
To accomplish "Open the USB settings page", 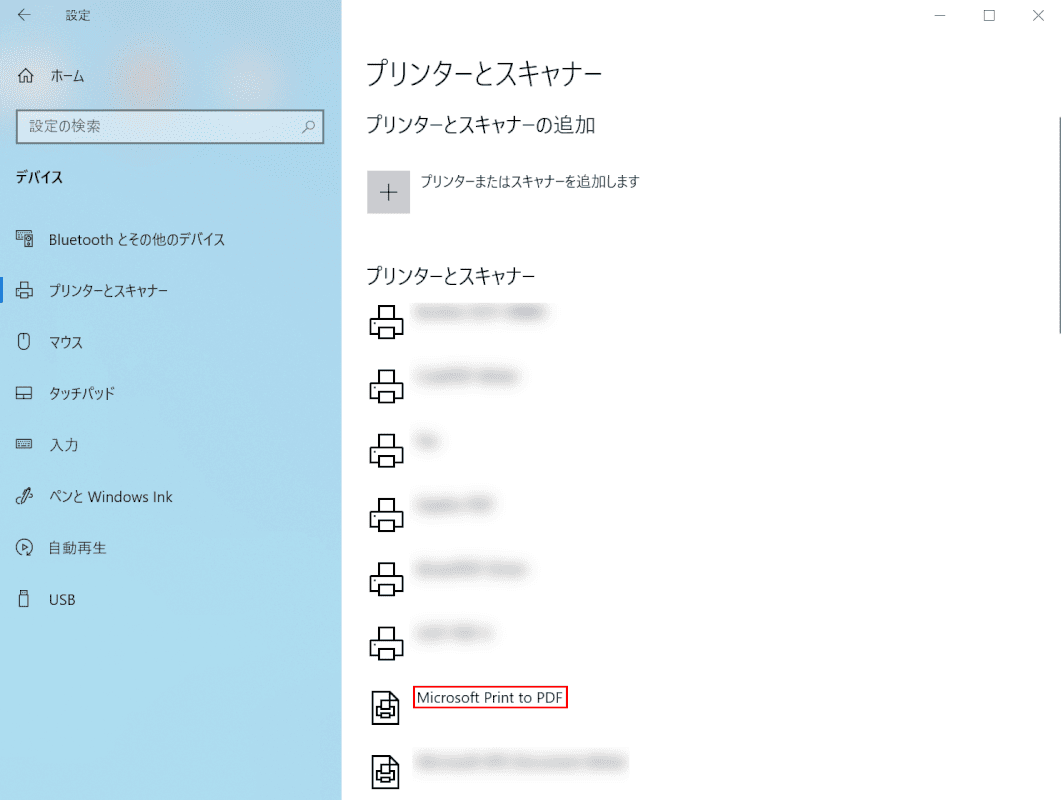I will [x=62, y=600].
